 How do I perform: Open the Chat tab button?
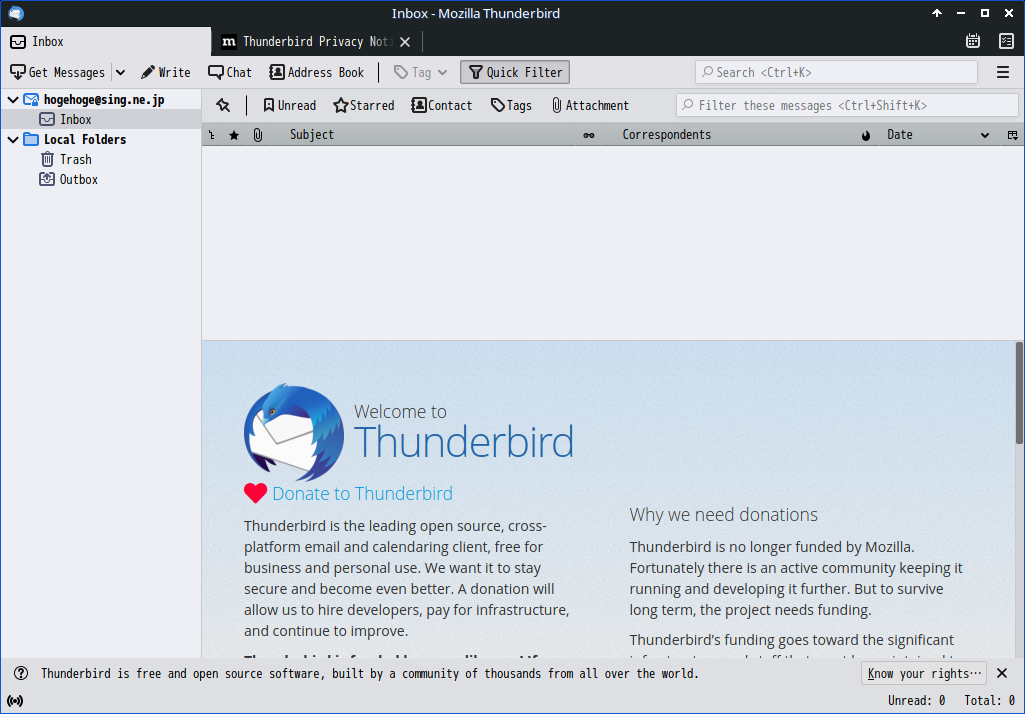point(230,73)
